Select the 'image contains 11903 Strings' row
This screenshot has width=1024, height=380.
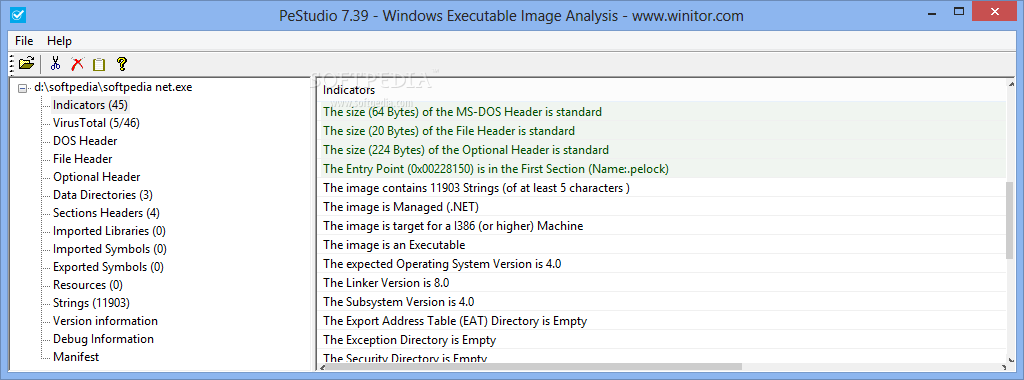coord(663,188)
